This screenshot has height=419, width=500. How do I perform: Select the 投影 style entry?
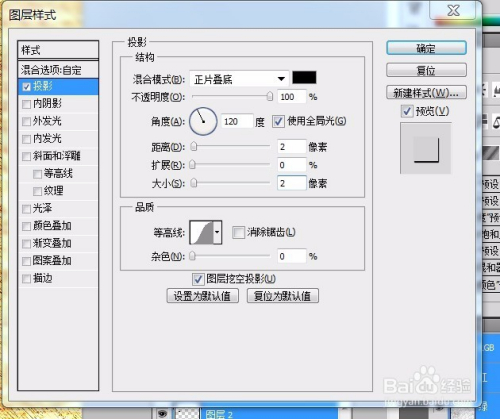(58, 87)
